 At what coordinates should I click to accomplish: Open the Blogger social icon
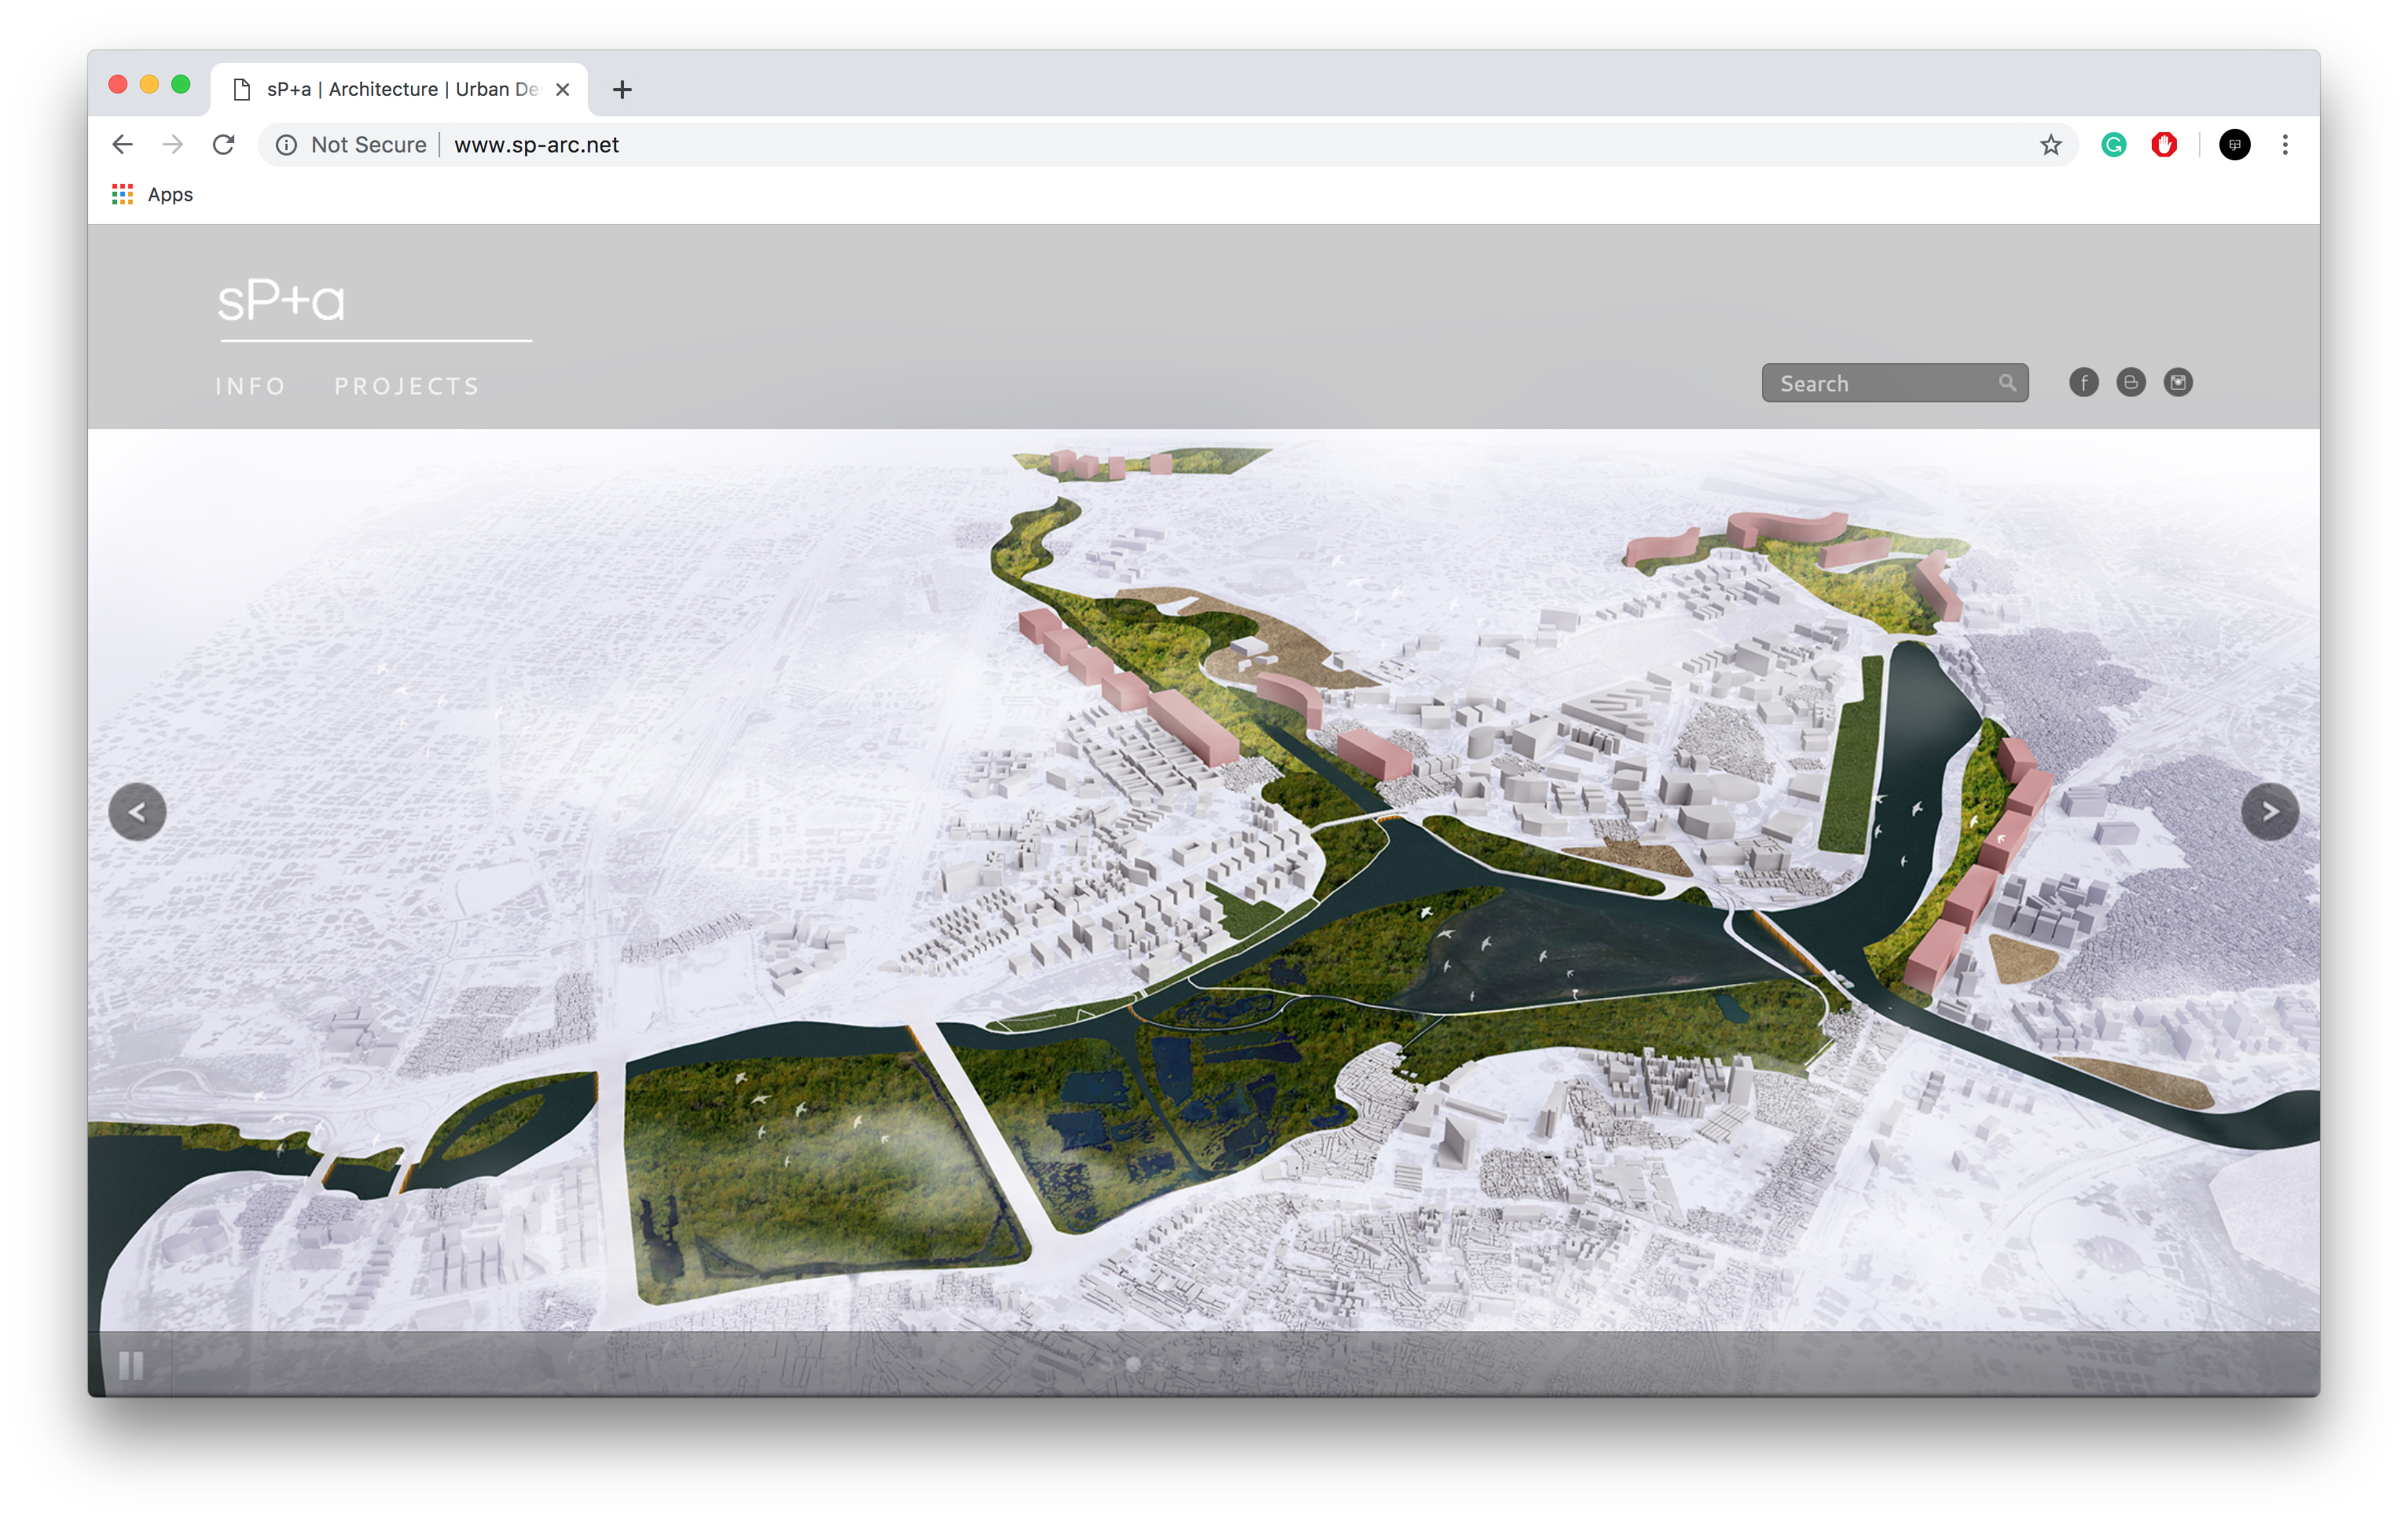tap(2131, 383)
